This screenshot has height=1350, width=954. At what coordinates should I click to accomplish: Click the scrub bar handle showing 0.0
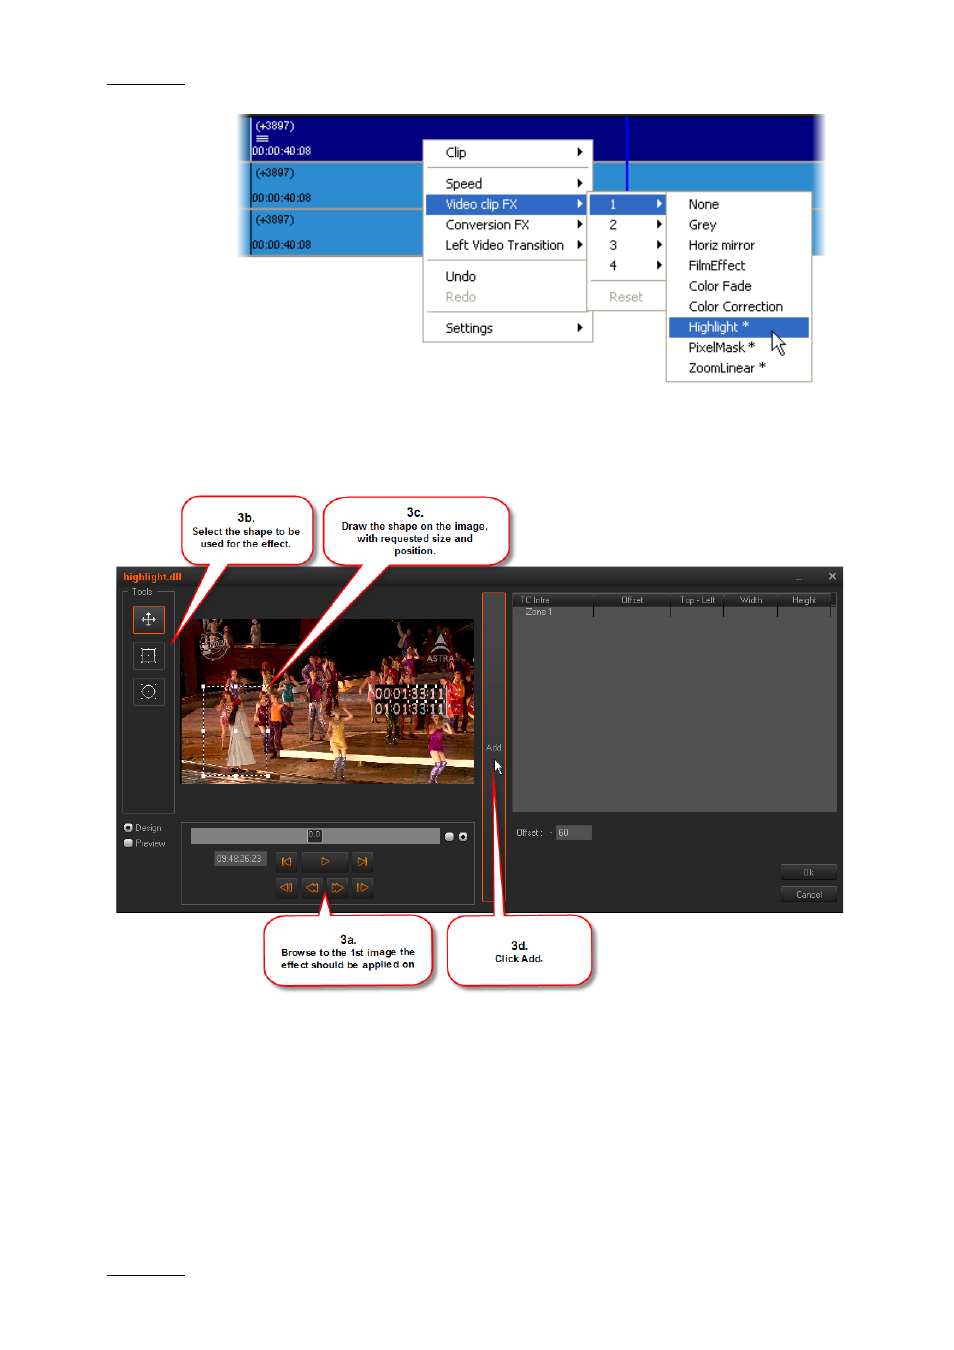[315, 835]
